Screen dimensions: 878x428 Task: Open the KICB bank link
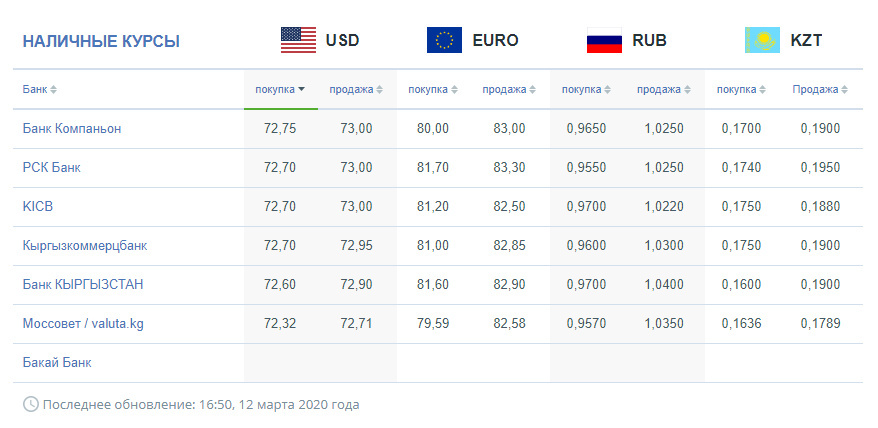pyautogui.click(x=38, y=207)
